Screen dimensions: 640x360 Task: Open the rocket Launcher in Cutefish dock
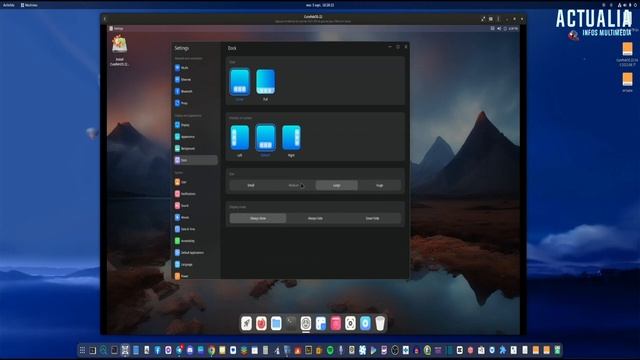[x=247, y=323]
